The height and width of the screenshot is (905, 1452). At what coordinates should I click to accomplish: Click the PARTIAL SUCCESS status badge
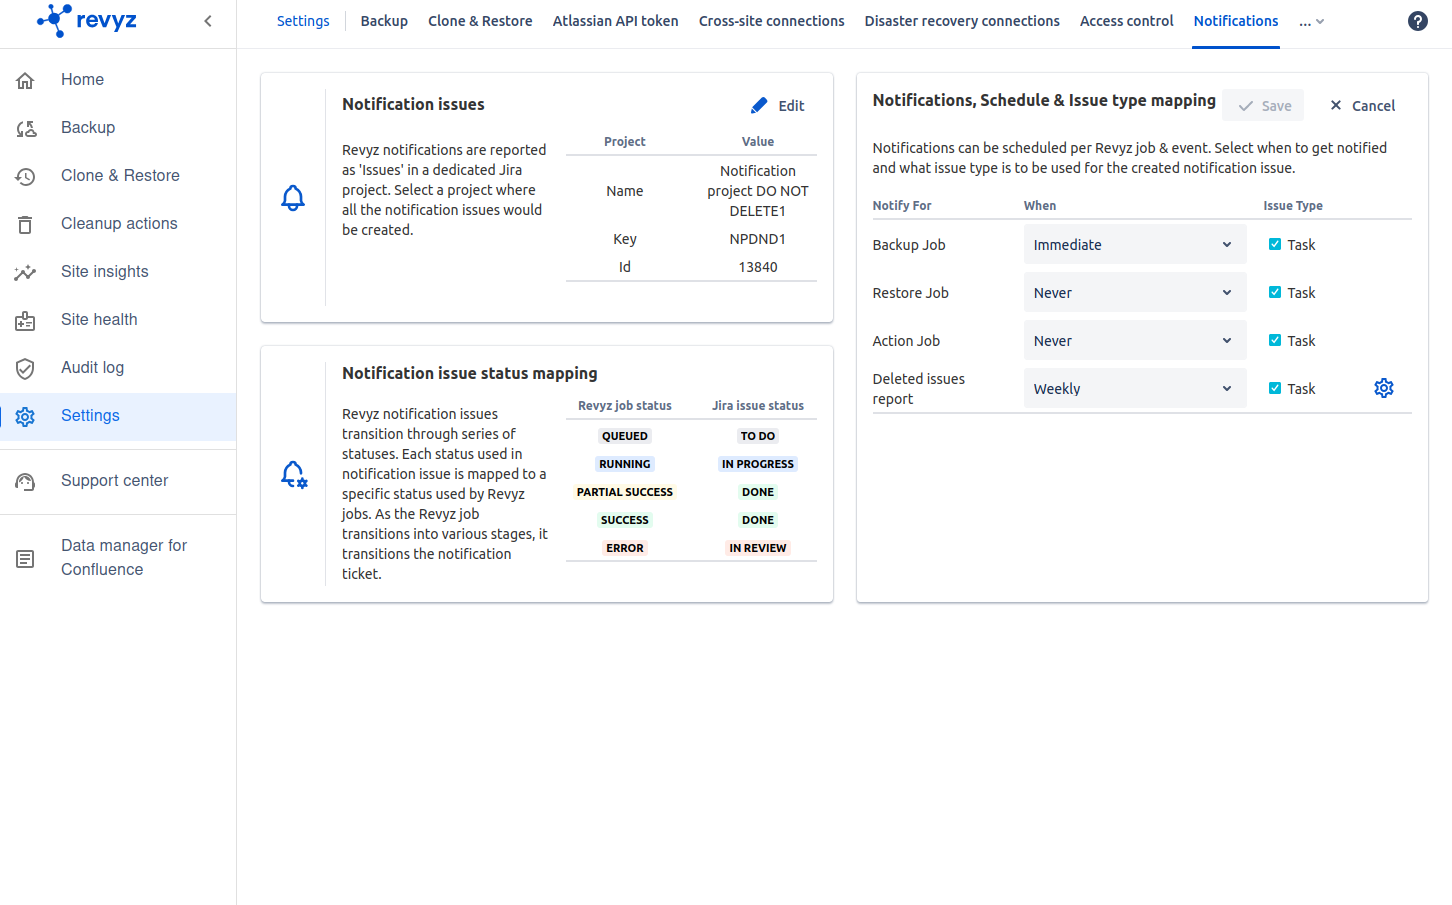[625, 492]
